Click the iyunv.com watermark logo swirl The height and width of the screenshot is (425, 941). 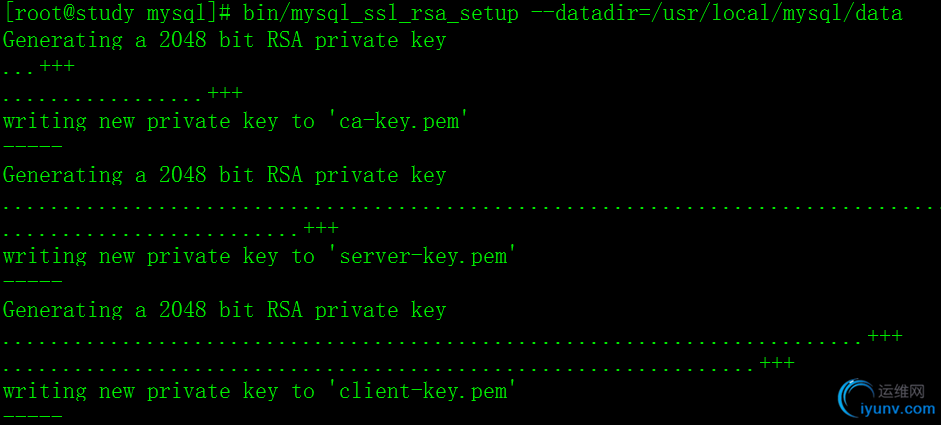click(857, 398)
